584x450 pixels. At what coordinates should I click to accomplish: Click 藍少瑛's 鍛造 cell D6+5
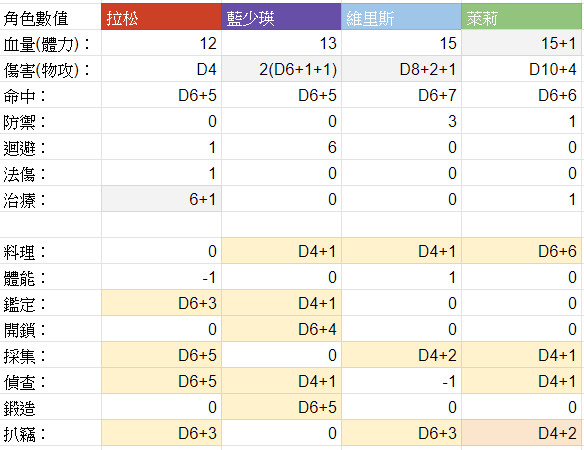click(281, 407)
